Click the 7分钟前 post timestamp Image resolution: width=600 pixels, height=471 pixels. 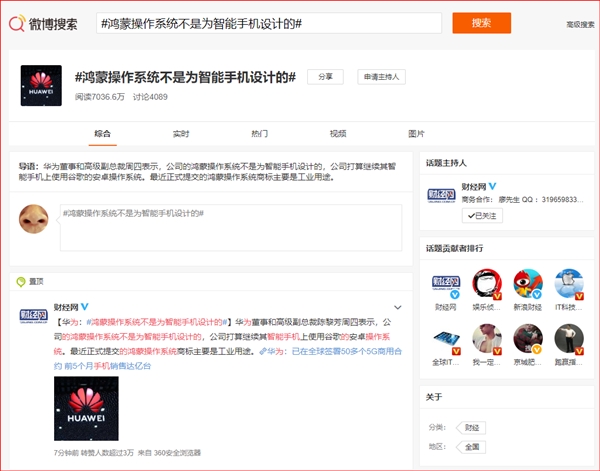[66, 453]
